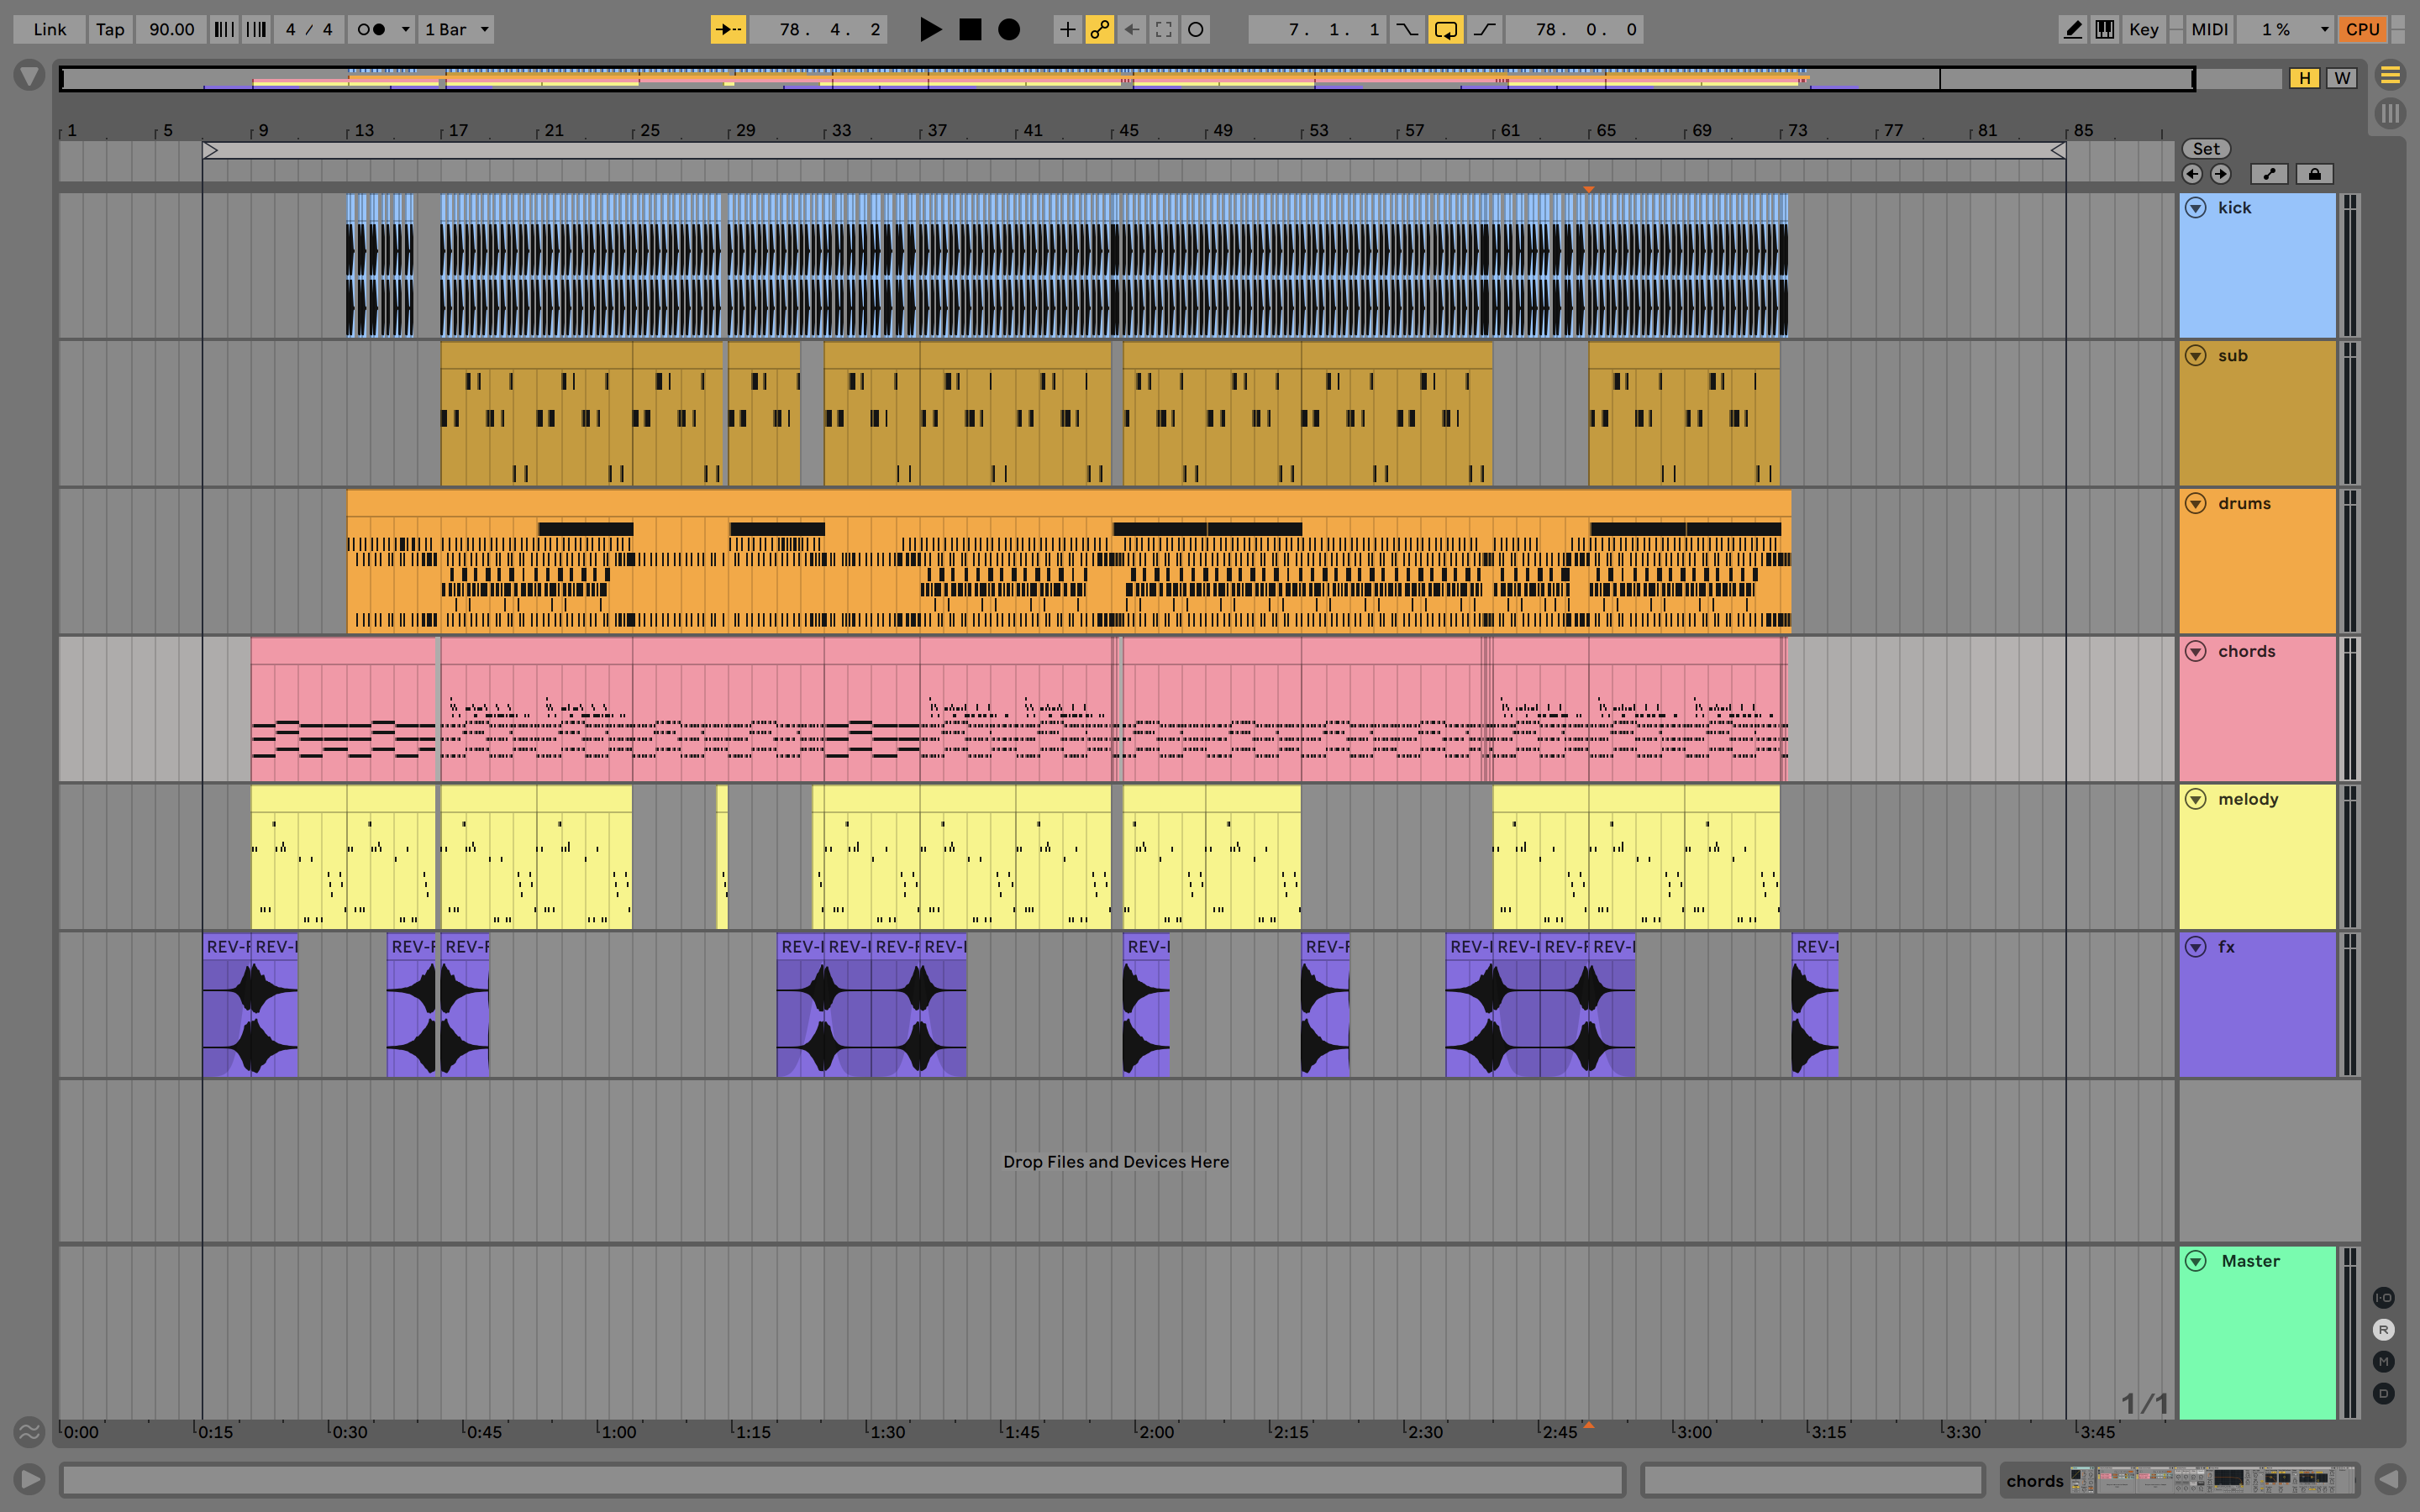
Task: Click the Arrangement Record button
Action: [1009, 29]
